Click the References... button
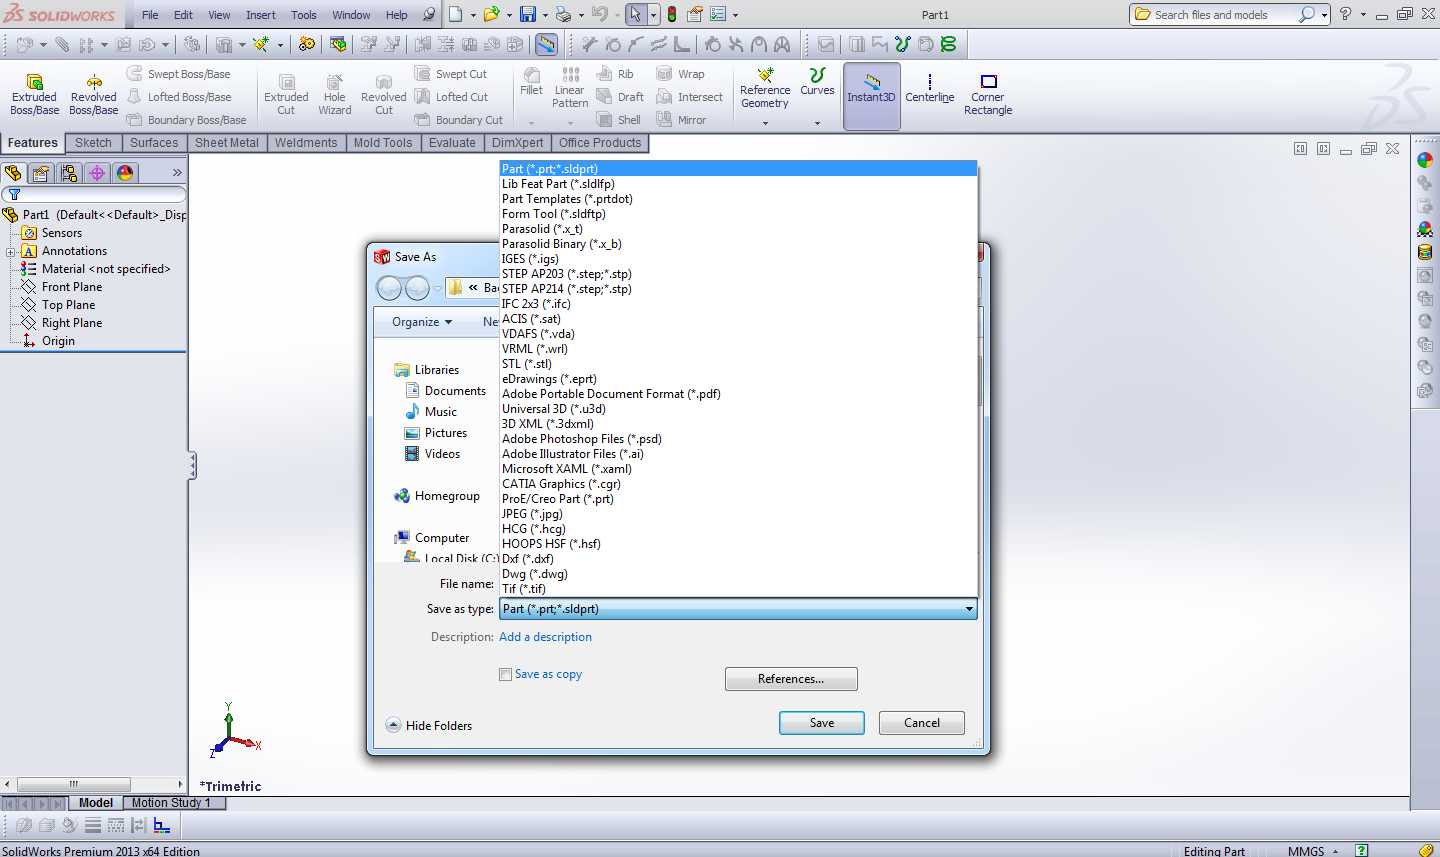This screenshot has height=857, width=1440. coord(791,679)
